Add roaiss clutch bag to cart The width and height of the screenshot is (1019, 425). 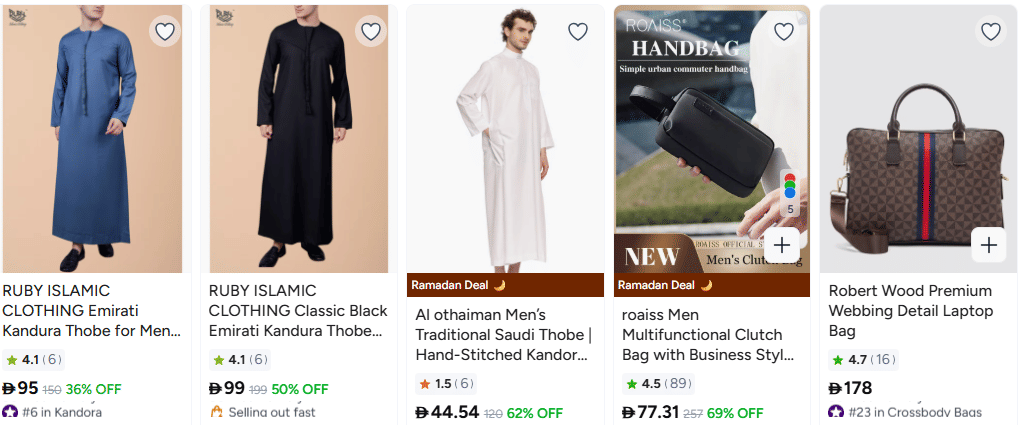[782, 244]
